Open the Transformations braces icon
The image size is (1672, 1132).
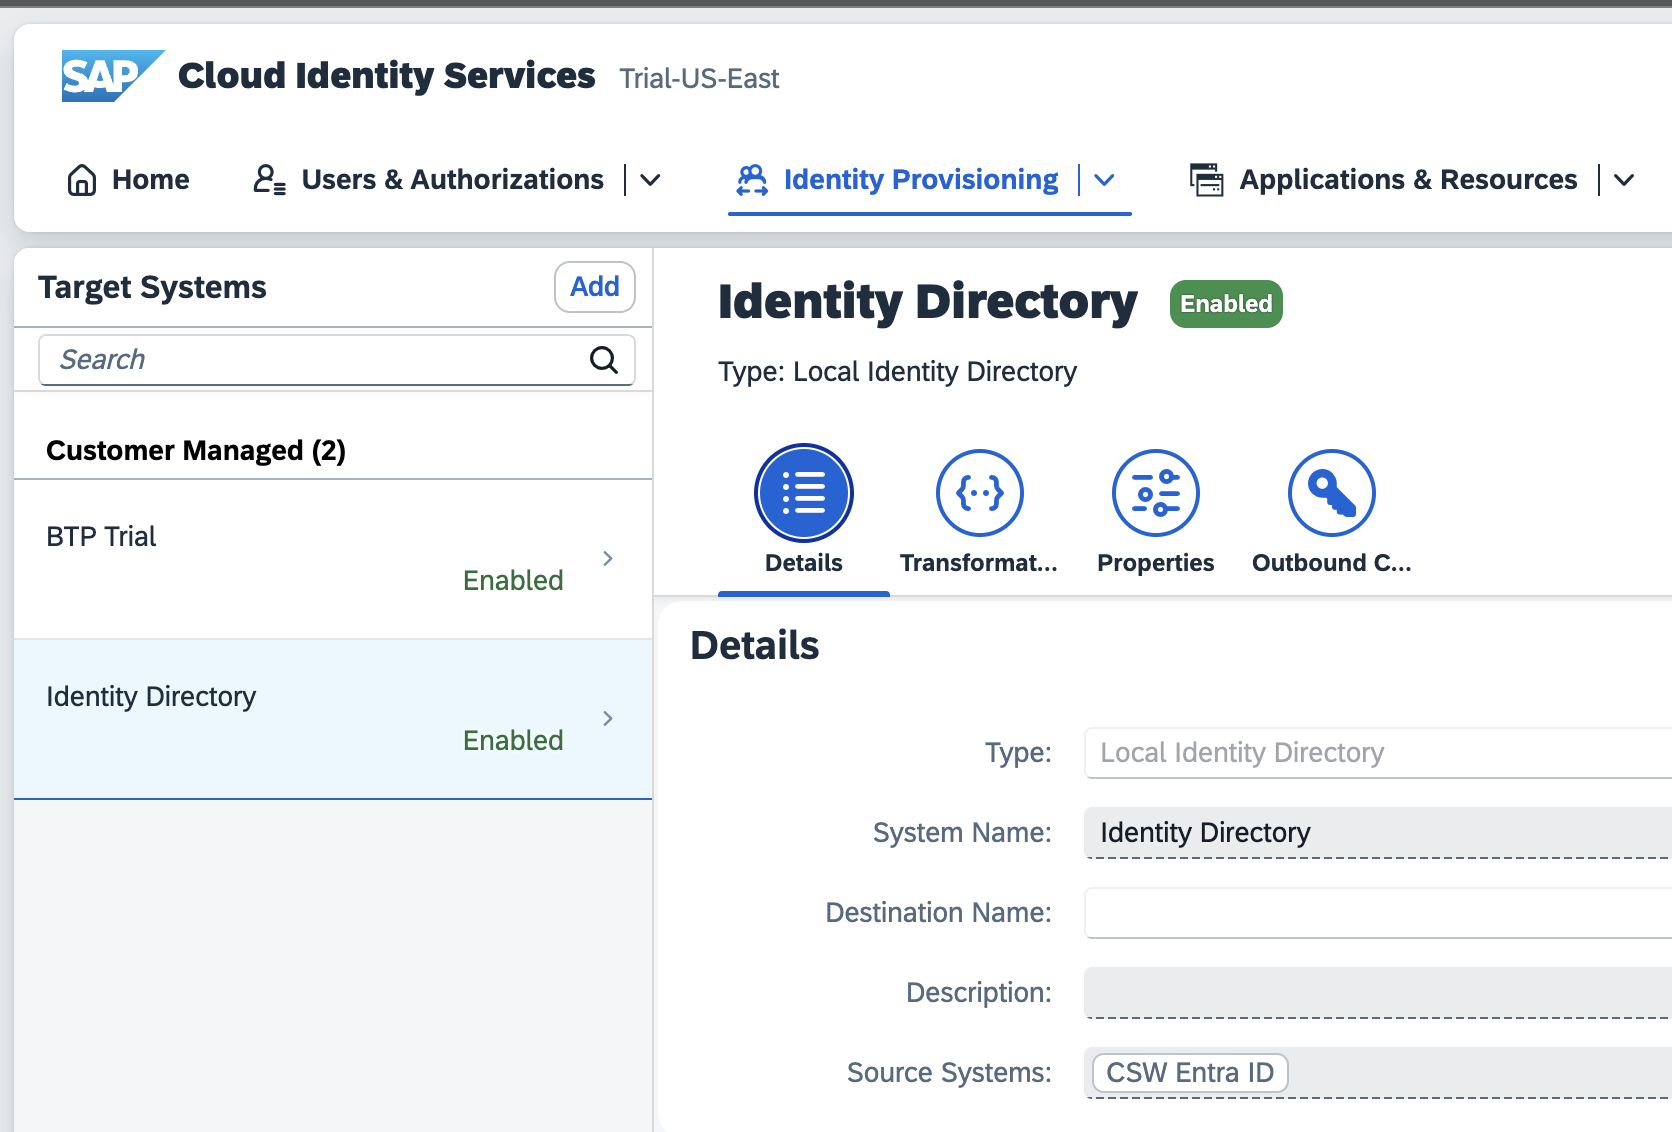click(x=980, y=493)
